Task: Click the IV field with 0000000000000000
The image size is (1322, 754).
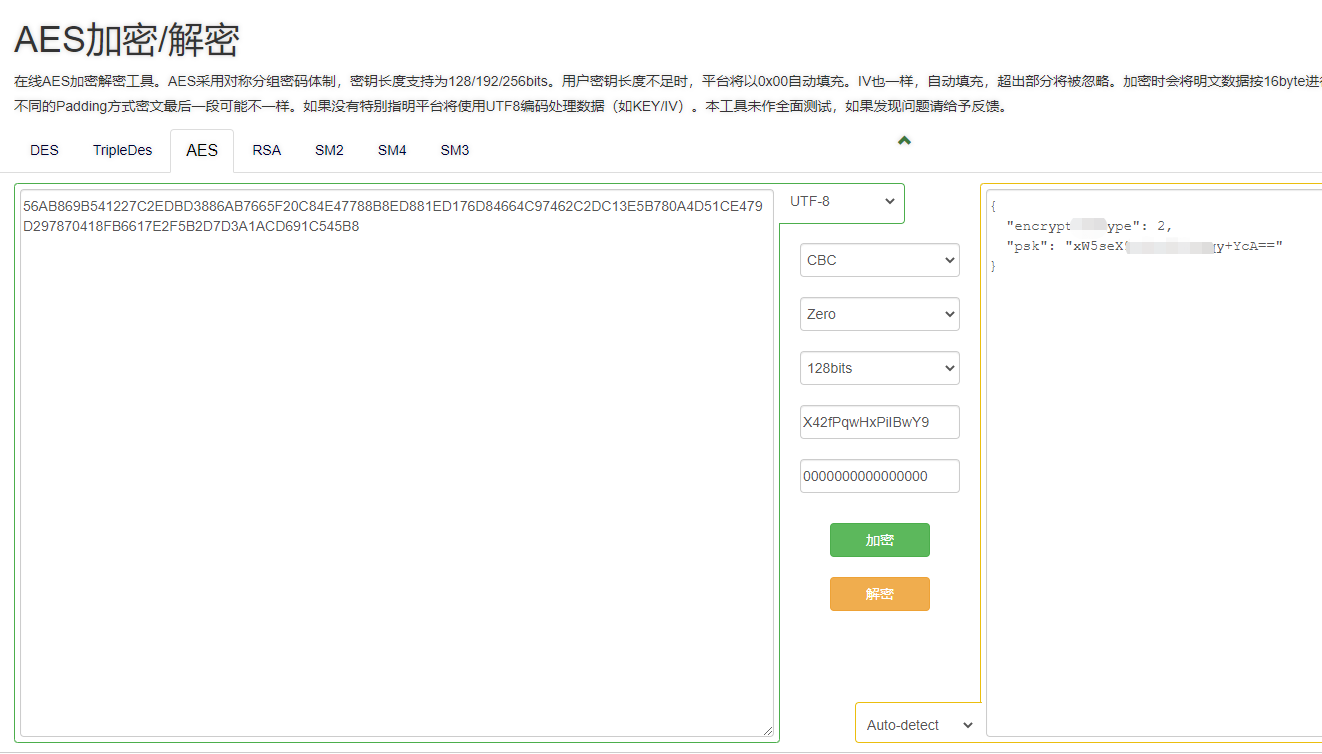Action: [x=880, y=476]
